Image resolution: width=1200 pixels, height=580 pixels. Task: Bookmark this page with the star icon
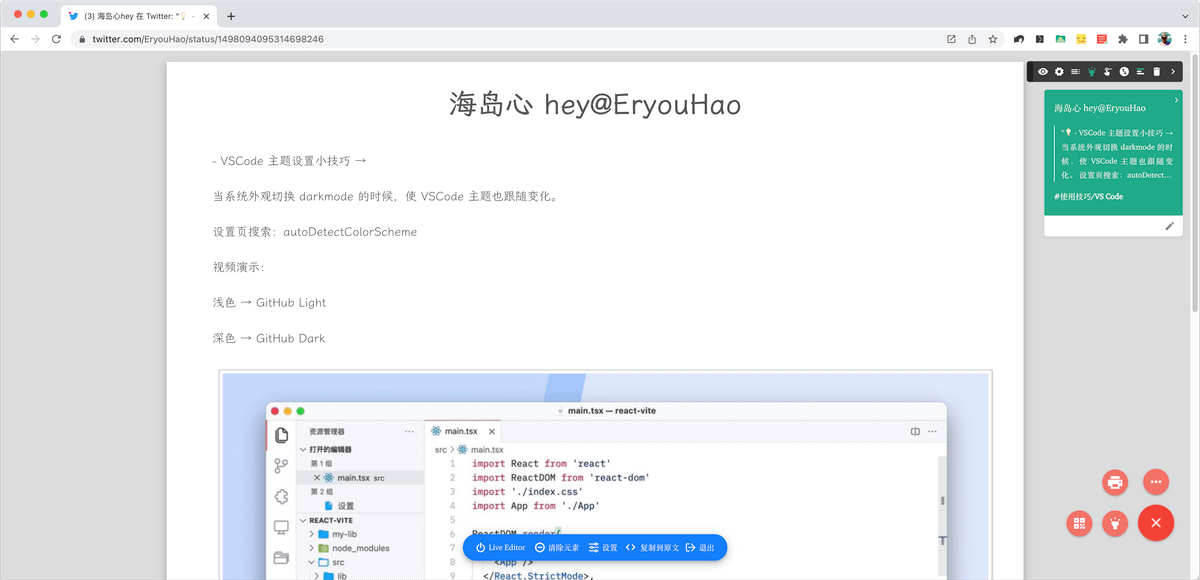(x=993, y=39)
